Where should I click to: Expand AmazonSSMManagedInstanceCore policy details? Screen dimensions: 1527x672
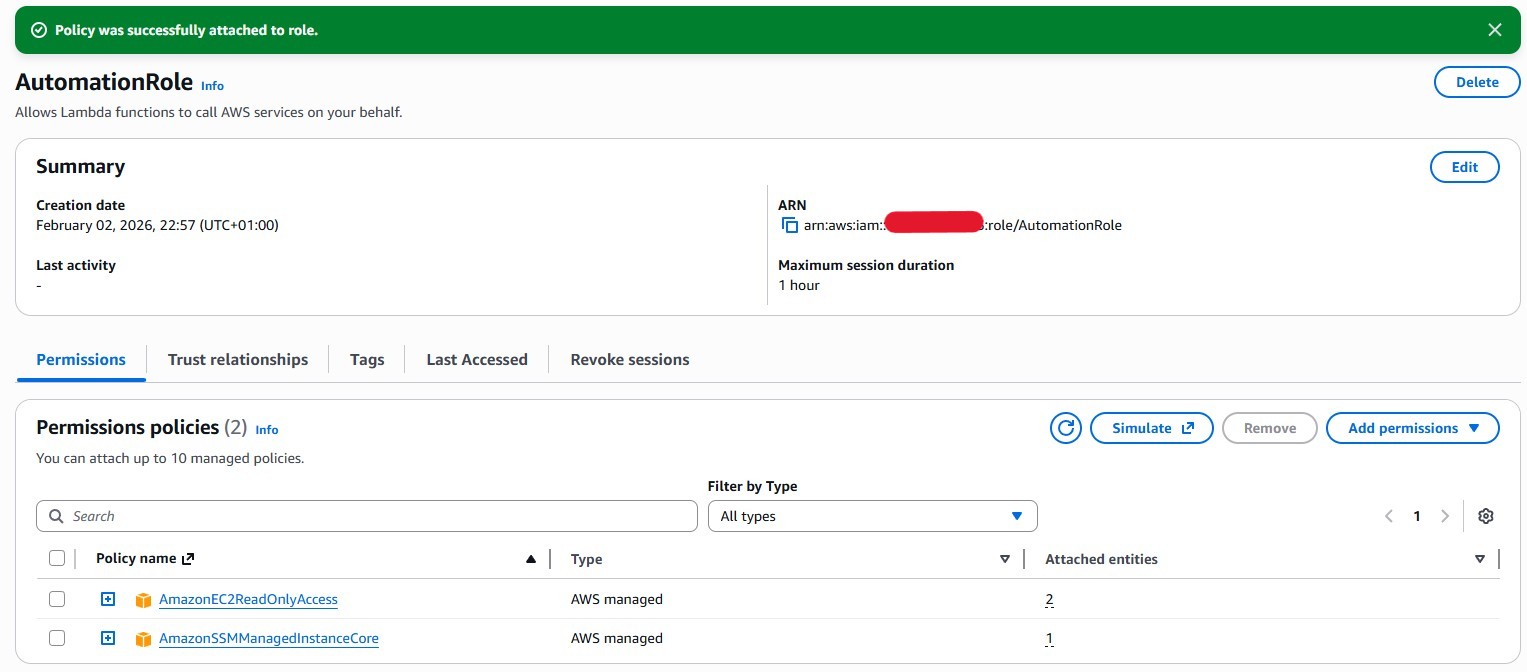click(x=107, y=638)
